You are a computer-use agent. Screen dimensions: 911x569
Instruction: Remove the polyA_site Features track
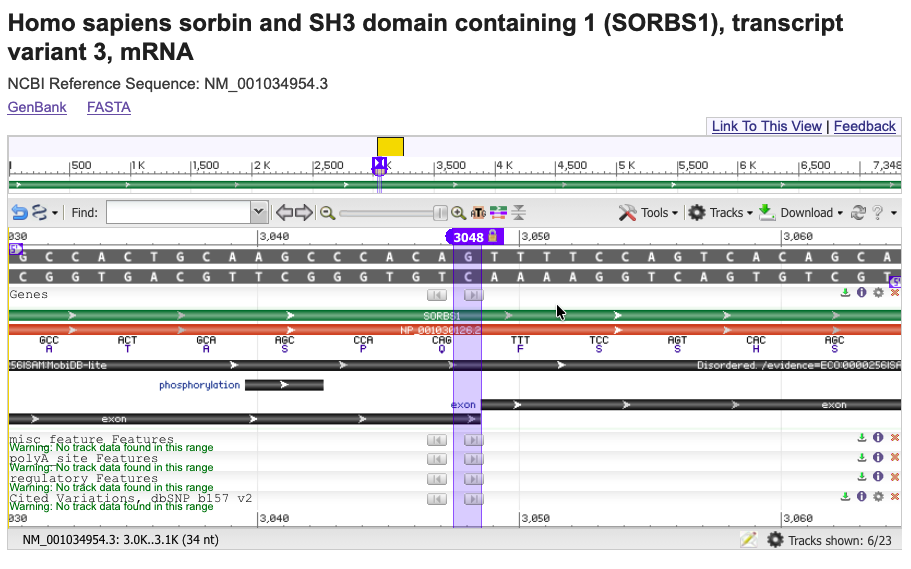tap(895, 457)
